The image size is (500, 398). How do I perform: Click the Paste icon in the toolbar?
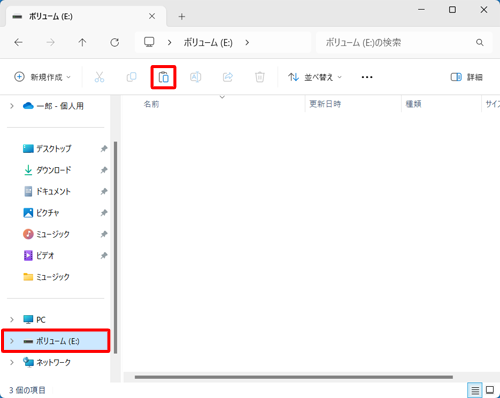(x=163, y=77)
